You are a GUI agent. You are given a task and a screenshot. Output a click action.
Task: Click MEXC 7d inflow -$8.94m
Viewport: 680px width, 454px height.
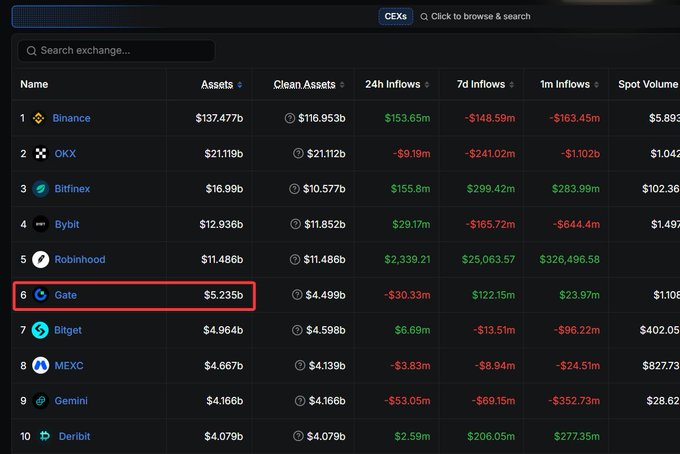(x=495, y=366)
